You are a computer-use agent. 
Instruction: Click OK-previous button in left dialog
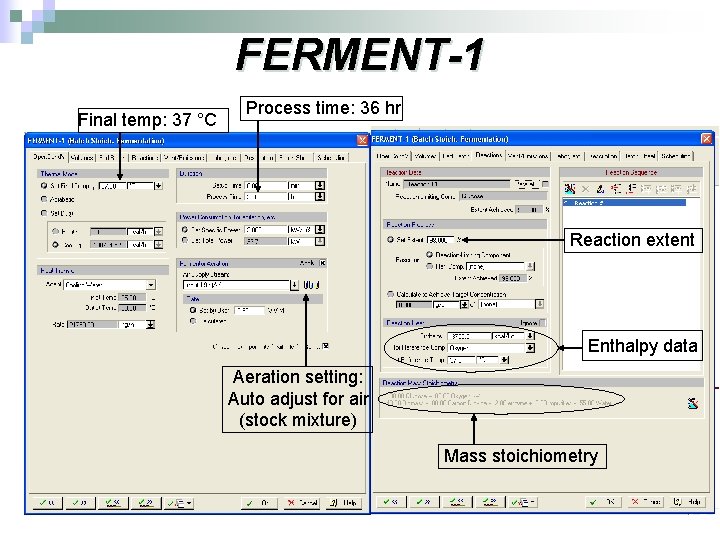[x=47, y=503]
